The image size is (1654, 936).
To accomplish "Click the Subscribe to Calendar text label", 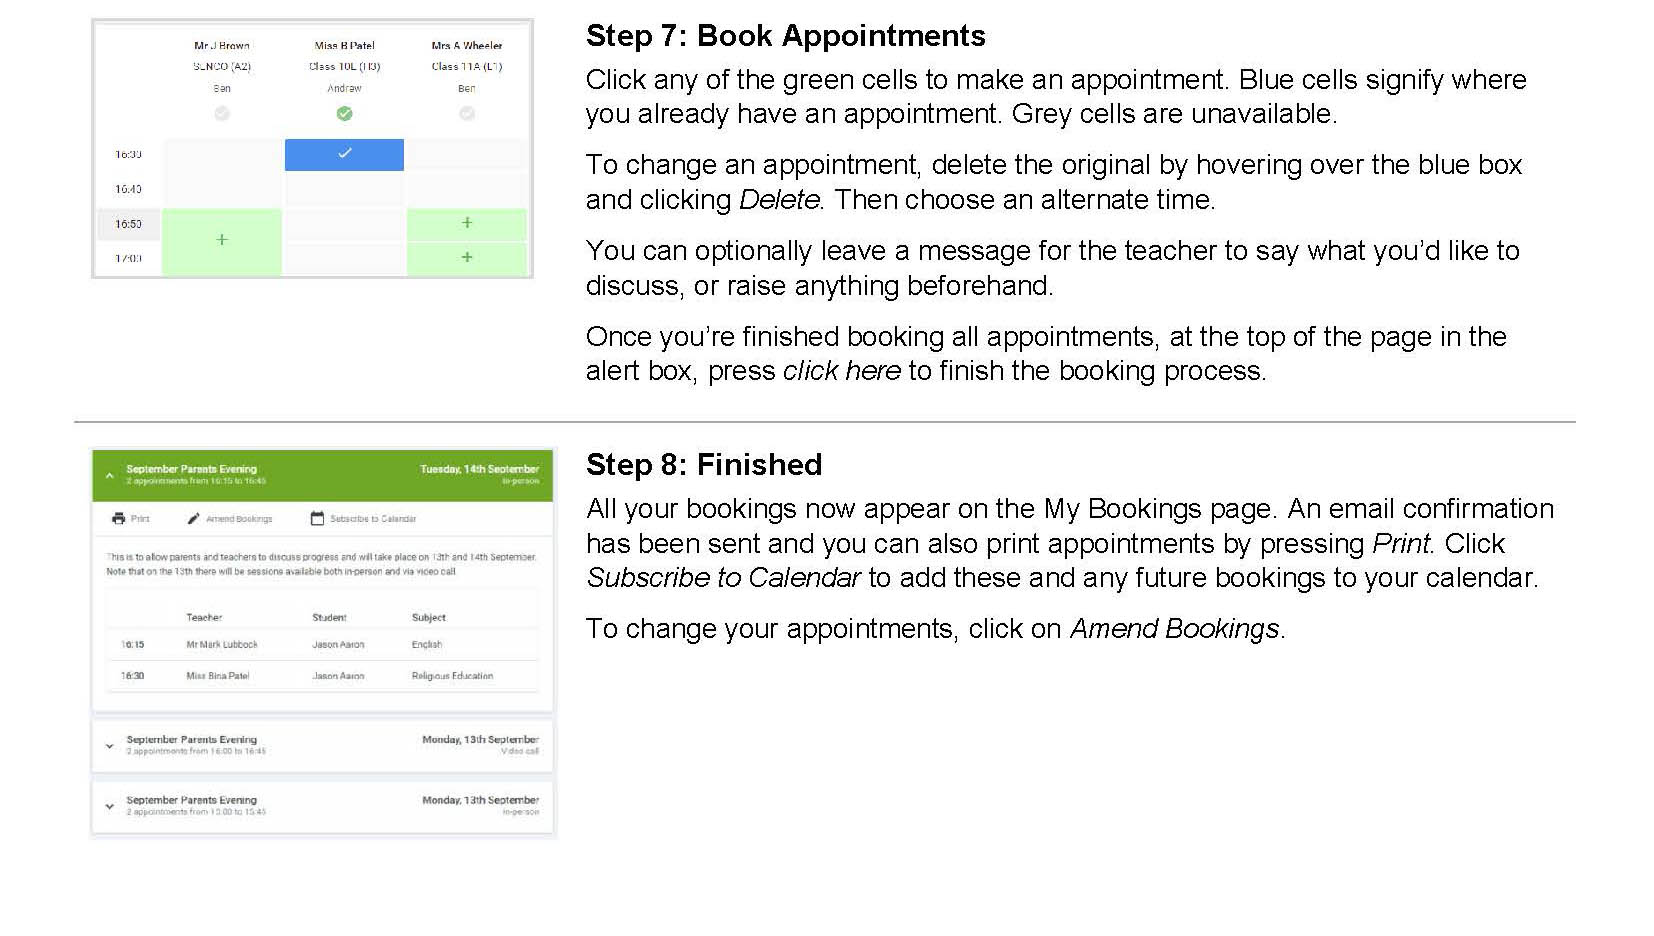I will point(373,519).
